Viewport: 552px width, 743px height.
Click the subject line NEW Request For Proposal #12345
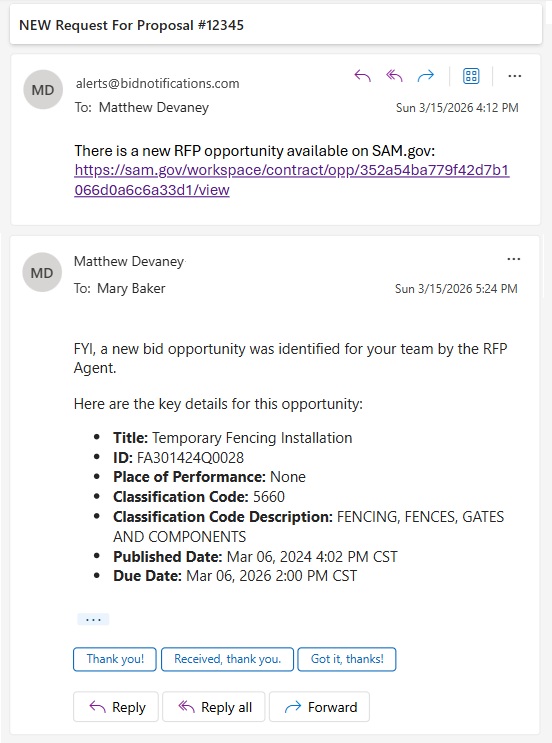point(131,25)
